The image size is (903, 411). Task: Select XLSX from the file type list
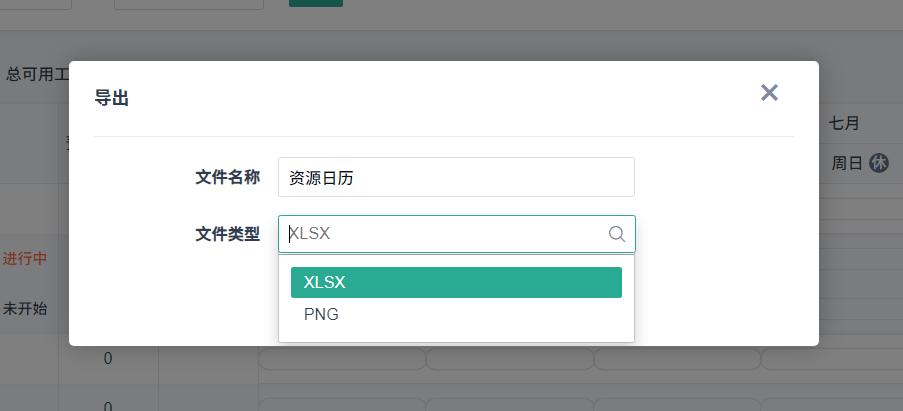tap(456, 282)
